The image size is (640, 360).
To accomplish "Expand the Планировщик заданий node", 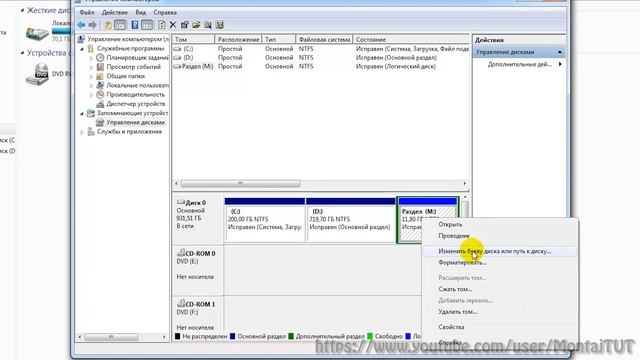I will tap(91, 58).
